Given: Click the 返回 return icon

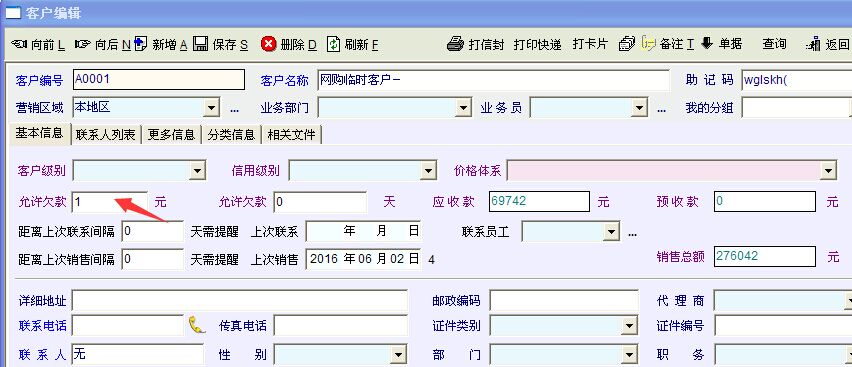Looking at the screenshot, I should (x=813, y=44).
